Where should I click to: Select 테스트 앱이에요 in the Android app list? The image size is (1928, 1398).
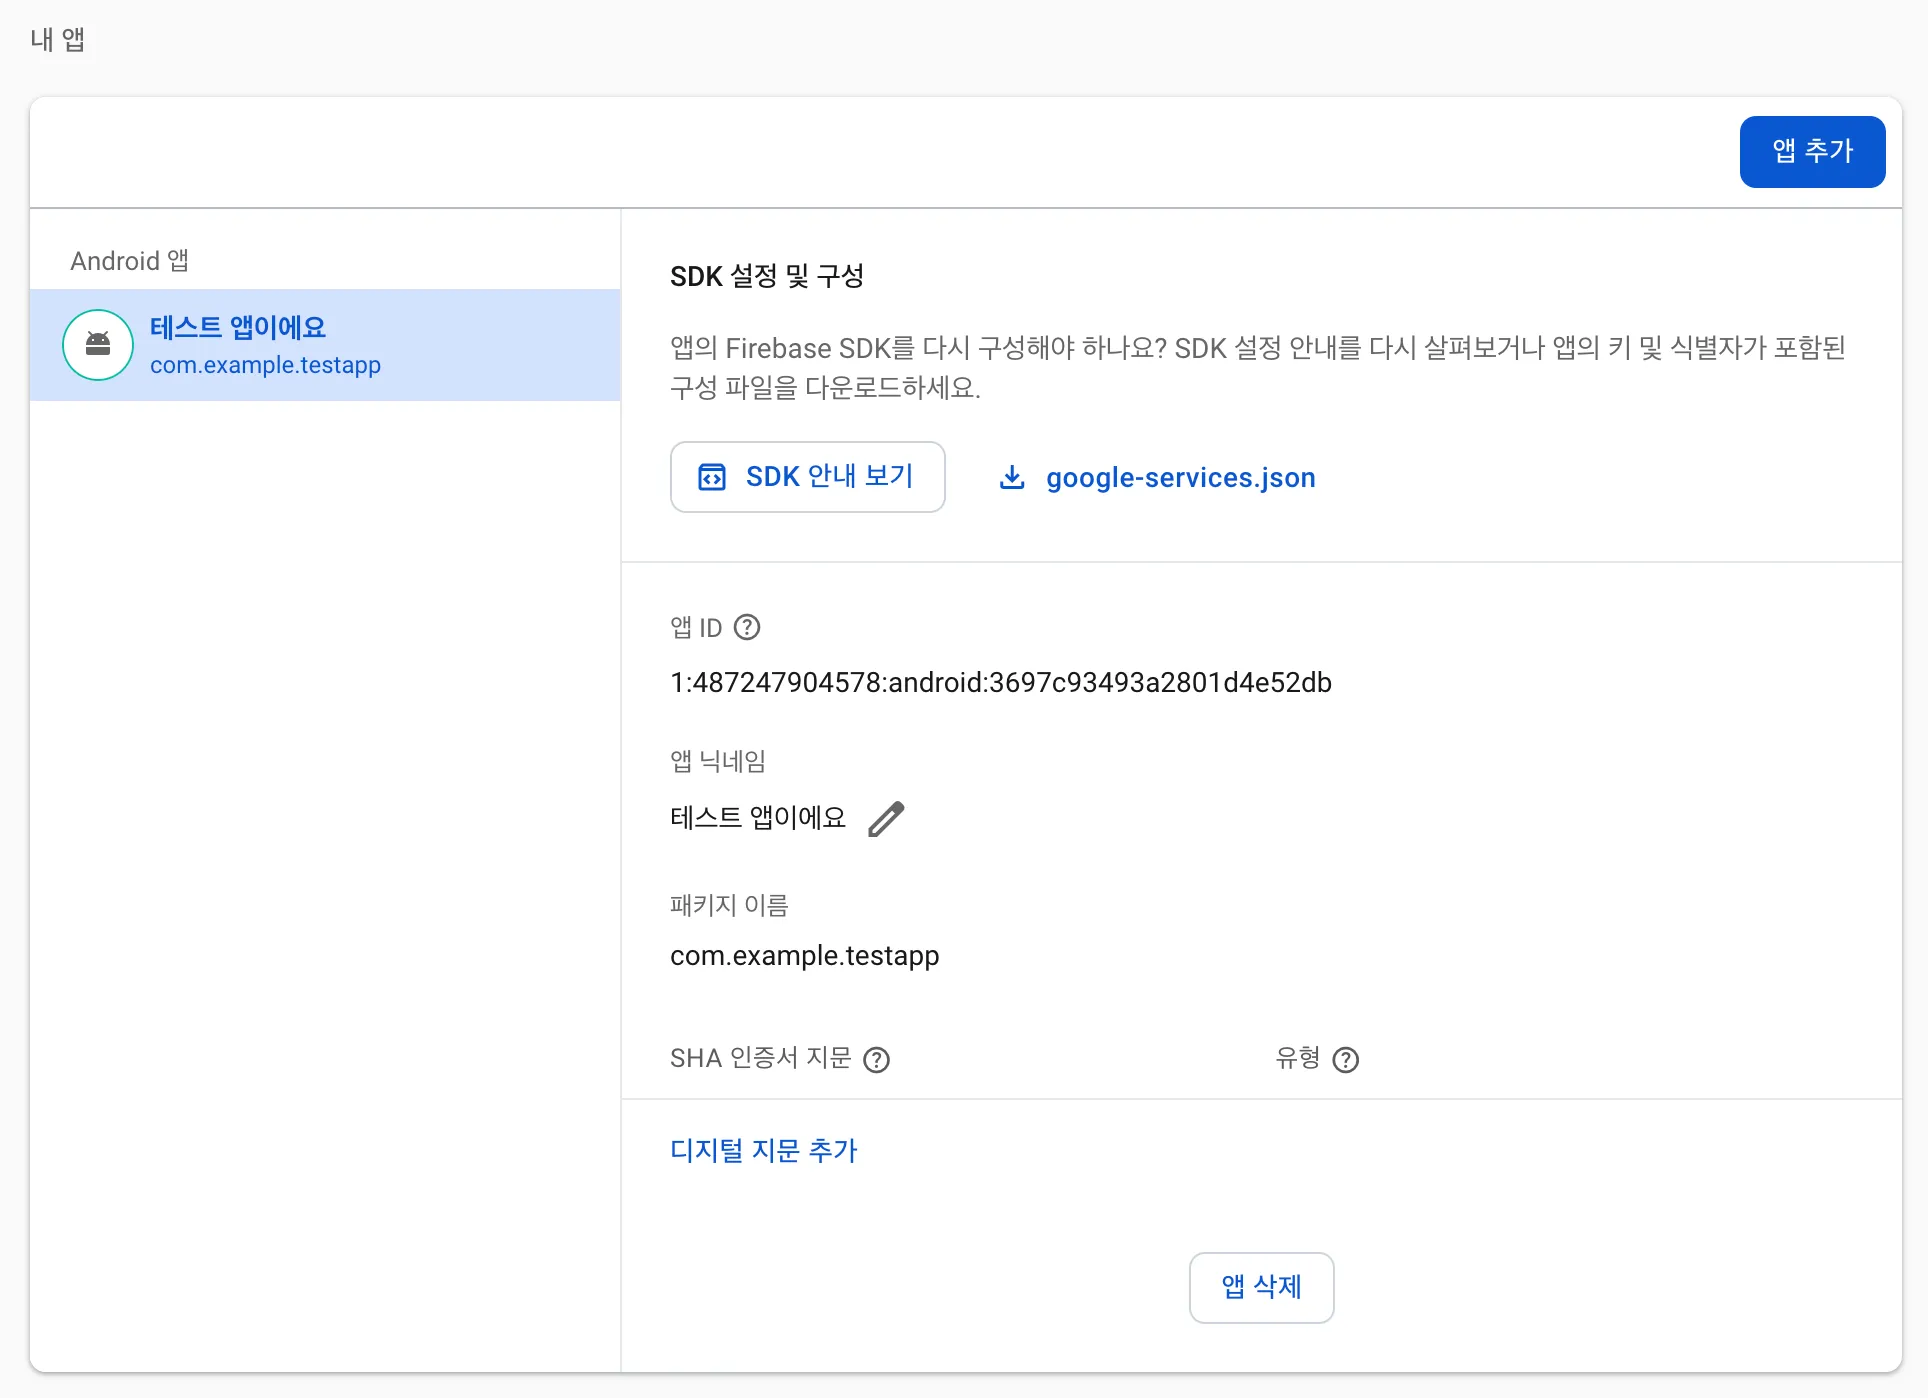(x=238, y=327)
